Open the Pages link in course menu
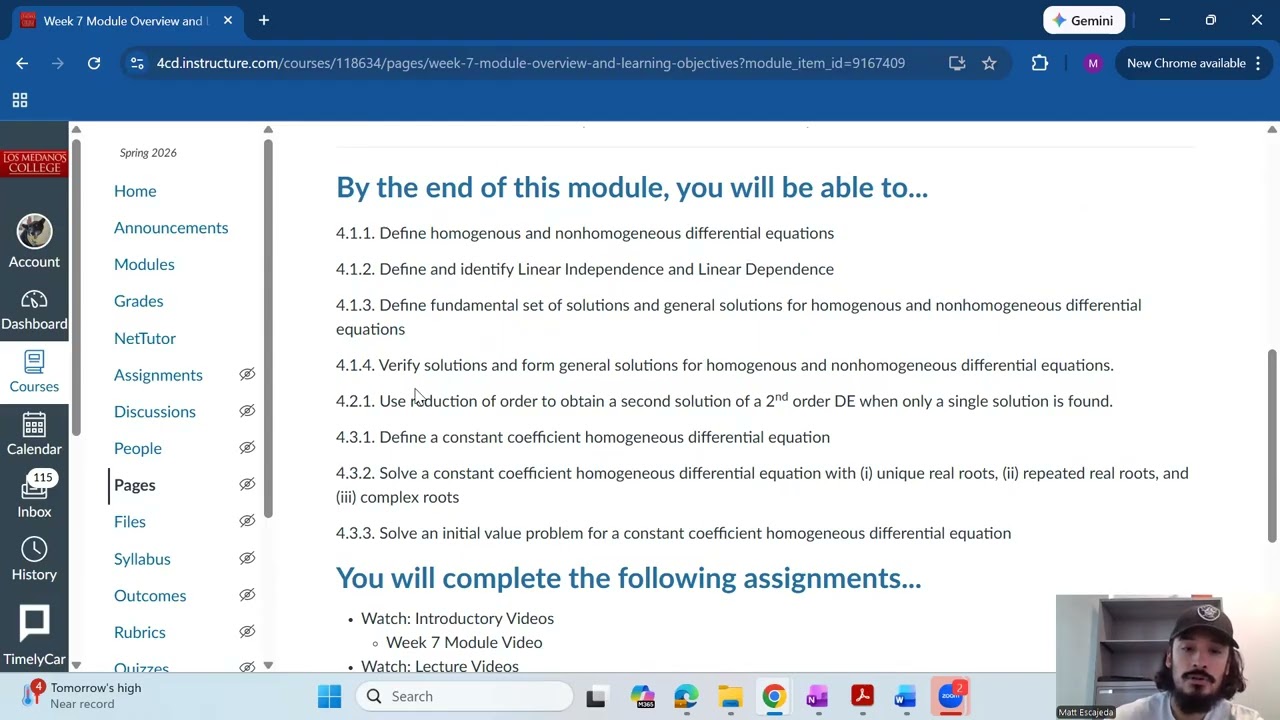The height and width of the screenshot is (720, 1280). [x=135, y=485]
